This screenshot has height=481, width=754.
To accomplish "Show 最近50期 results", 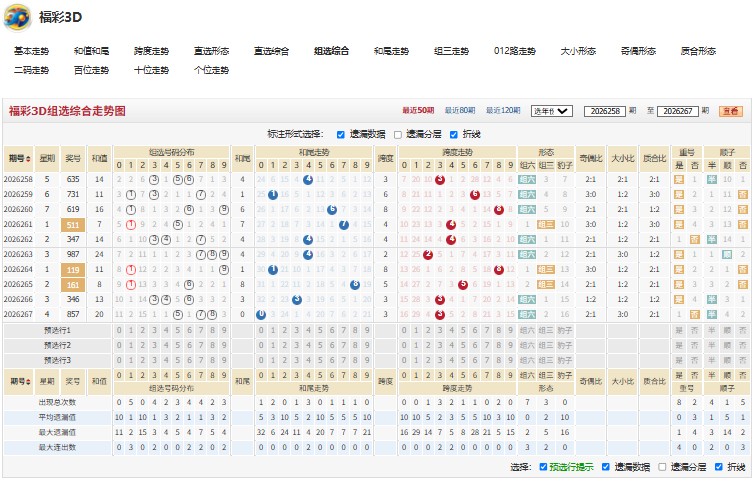I will (x=418, y=111).
